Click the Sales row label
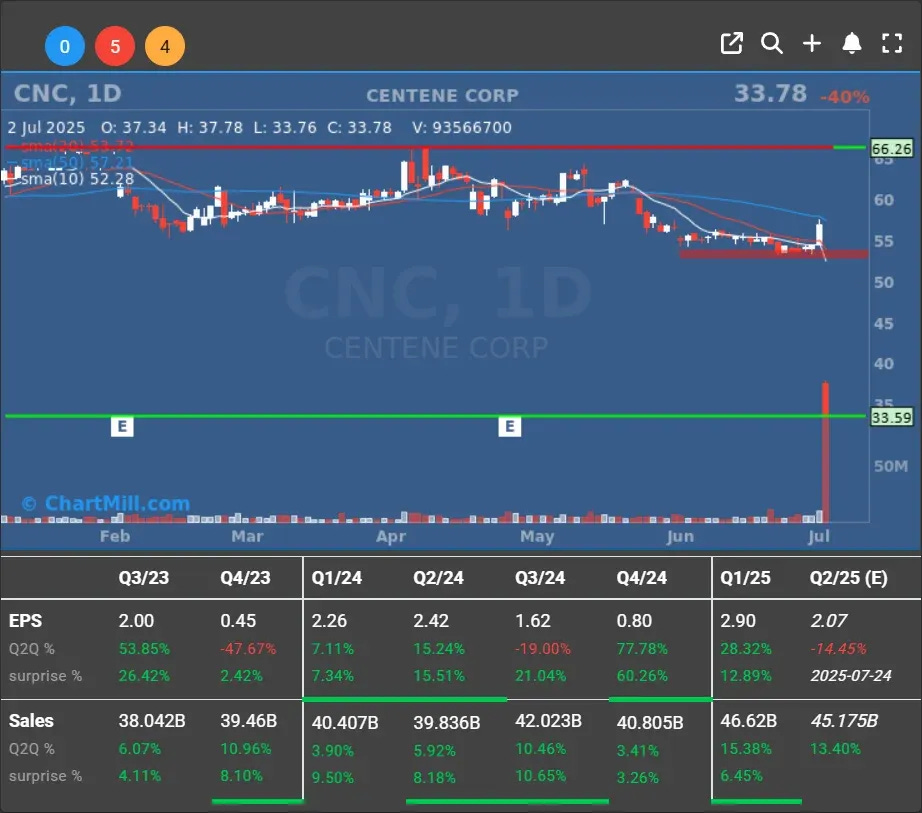 click(31, 721)
